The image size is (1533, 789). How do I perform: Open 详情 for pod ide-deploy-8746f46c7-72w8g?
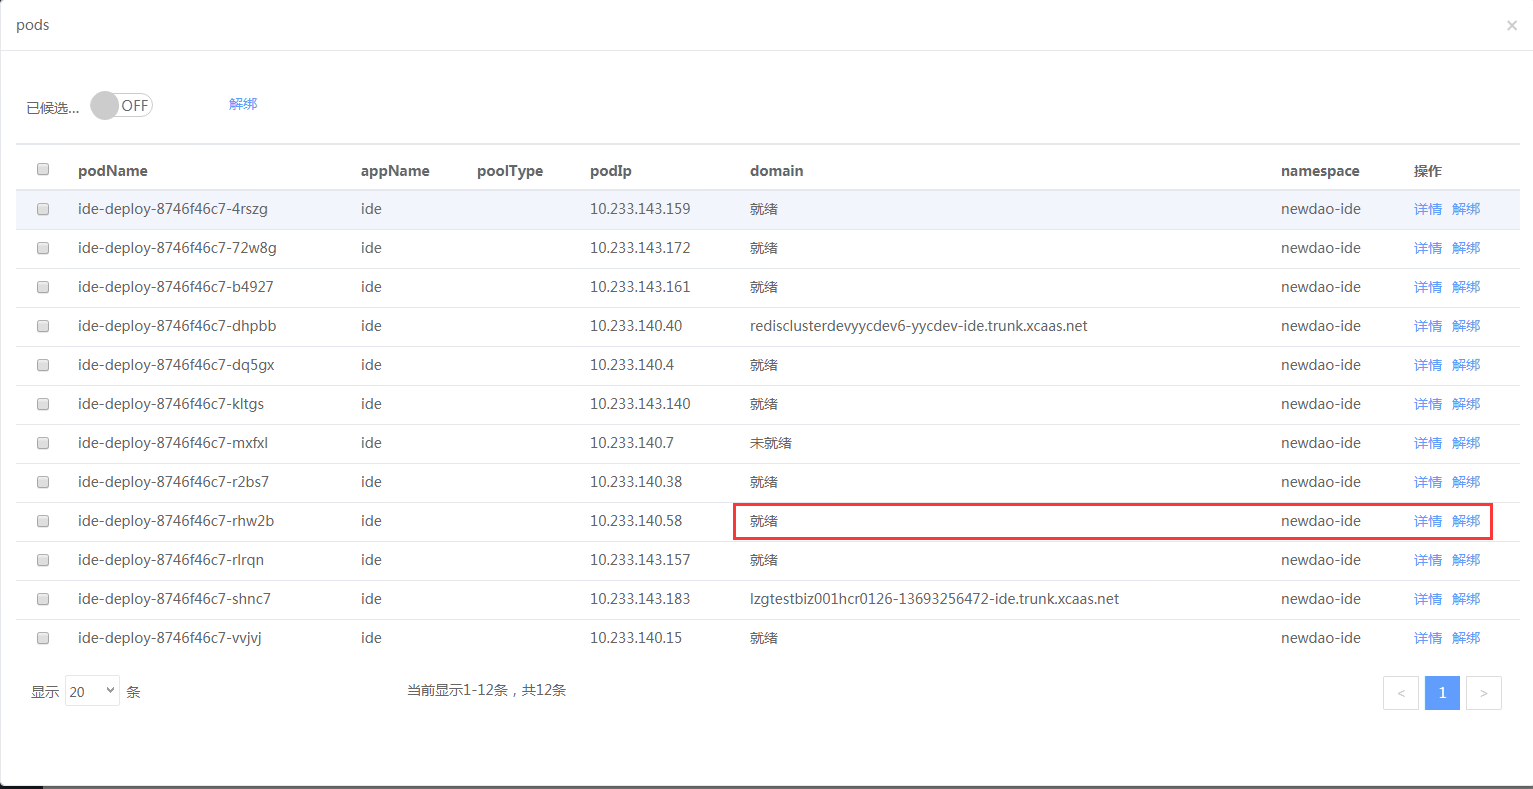pos(1427,248)
